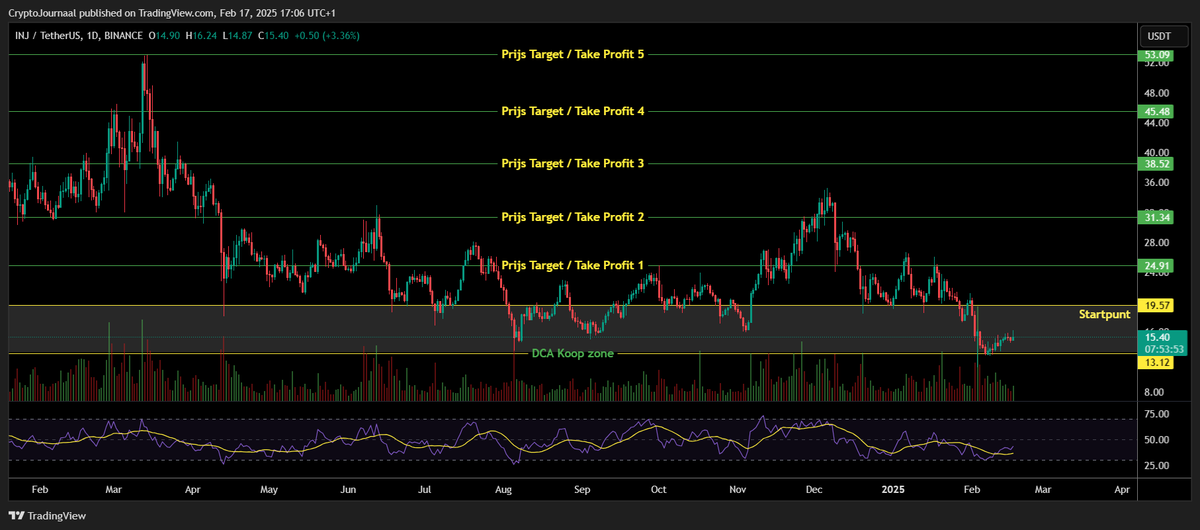Click the high value H16.24
Screen dimensions: 1200x530
202,35
